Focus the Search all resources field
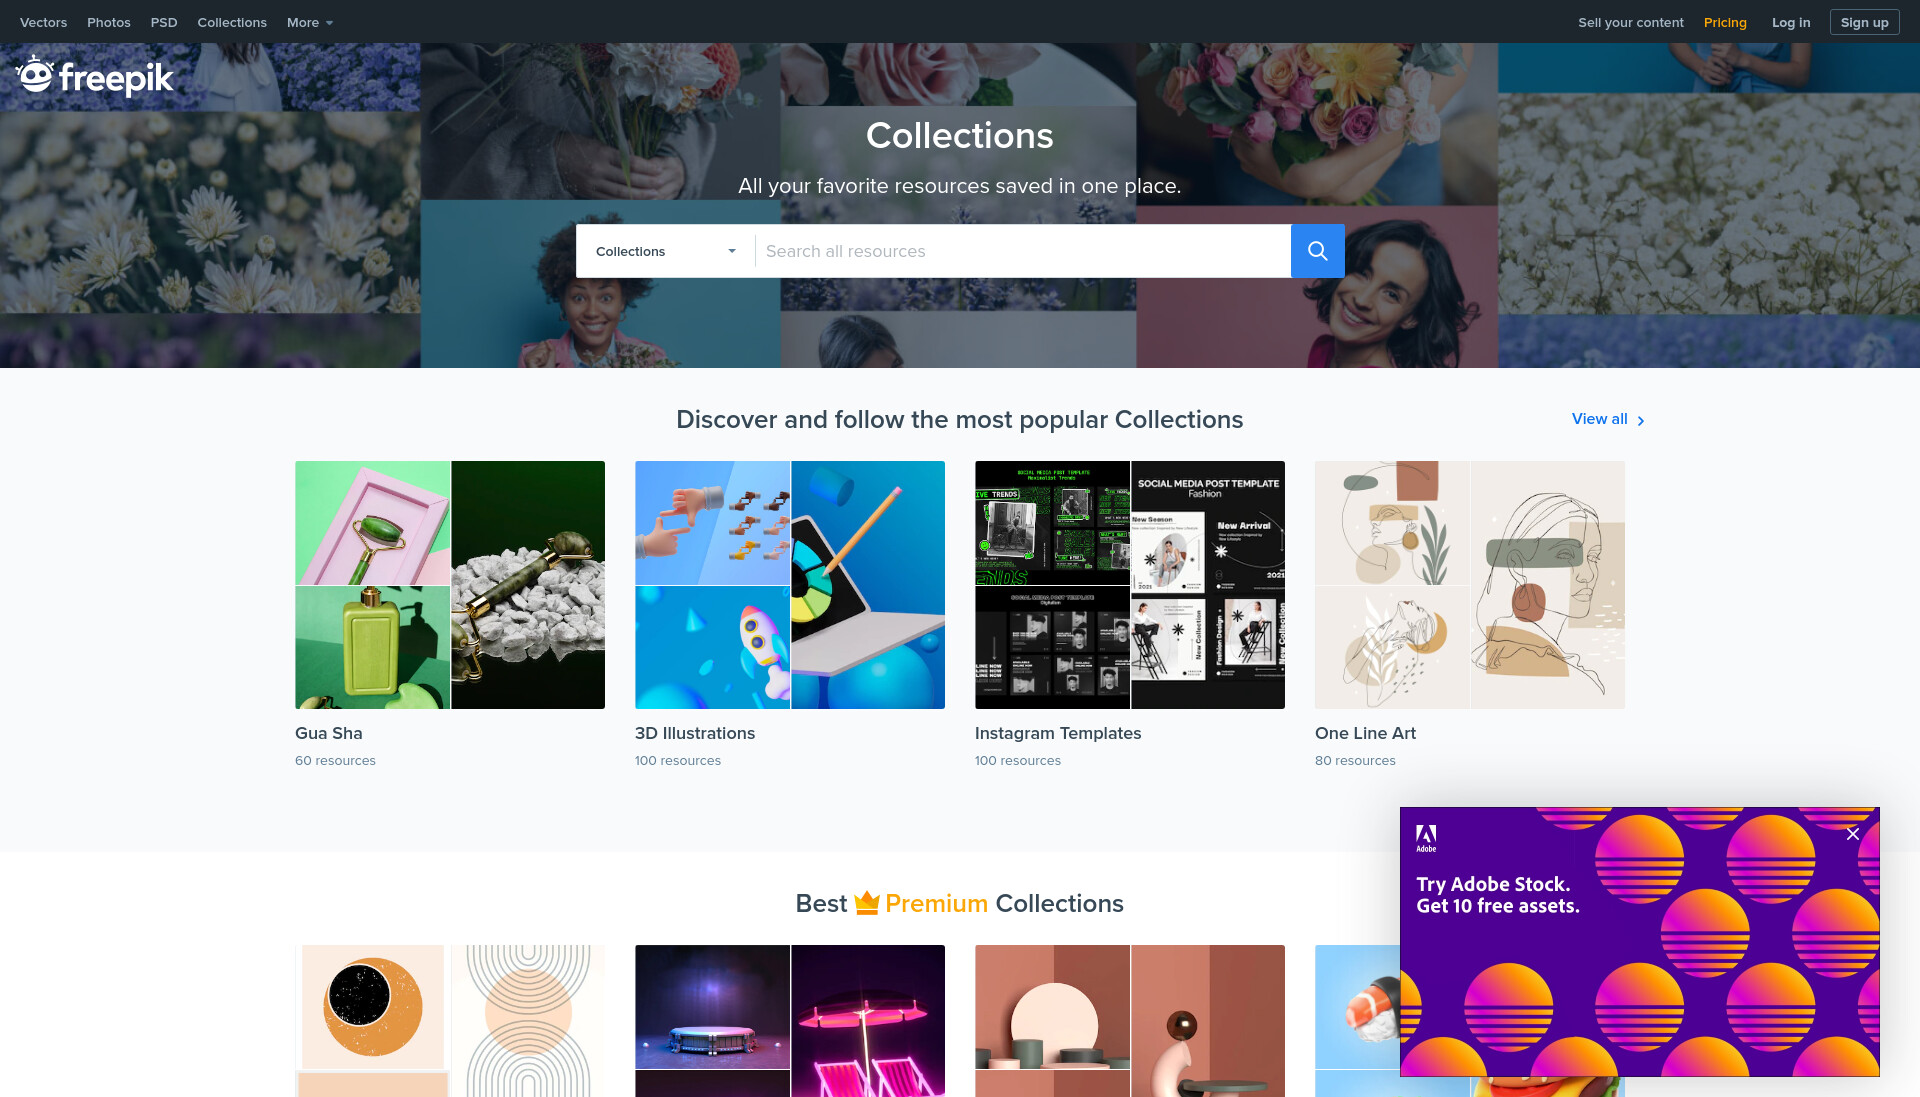This screenshot has height=1097, width=1920. coord(1023,251)
